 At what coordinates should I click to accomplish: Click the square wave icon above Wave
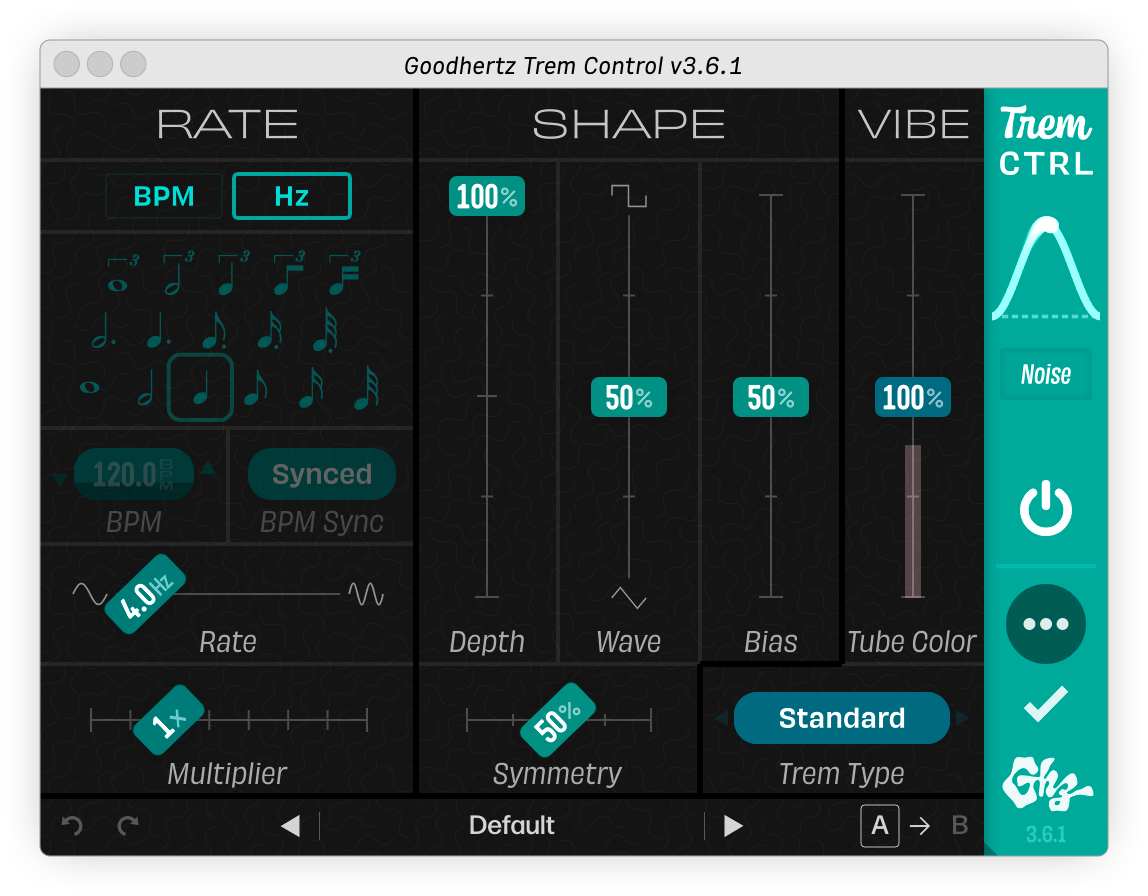(x=629, y=195)
